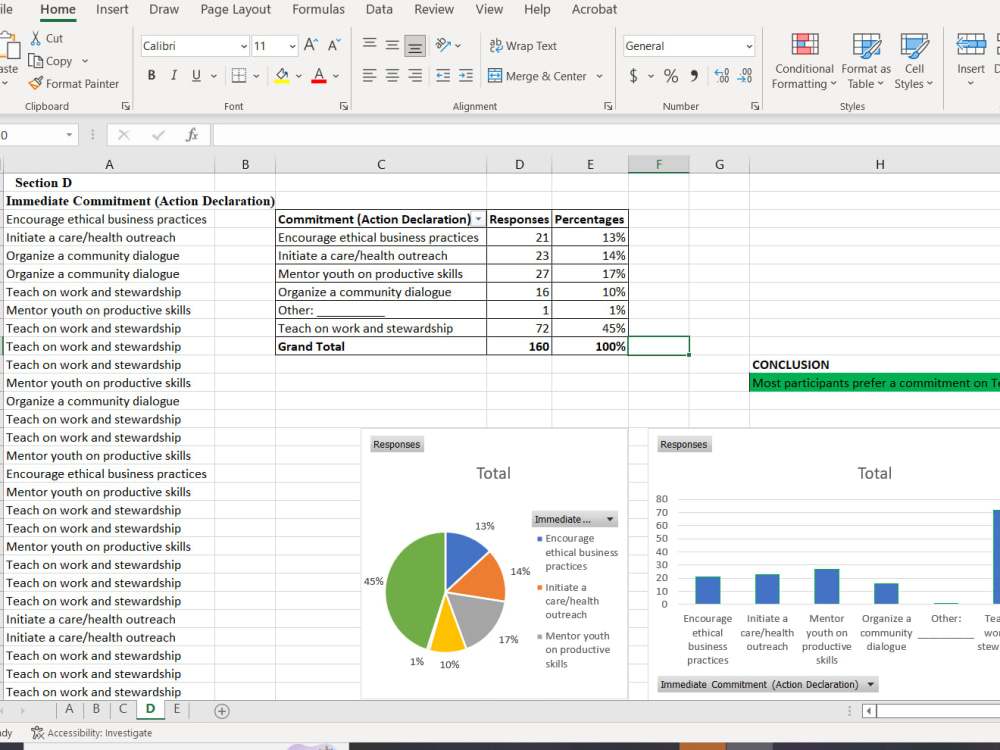Open the Commitment (Action Declaration) filter dropdown
The width and height of the screenshot is (1000, 750).
click(x=478, y=219)
